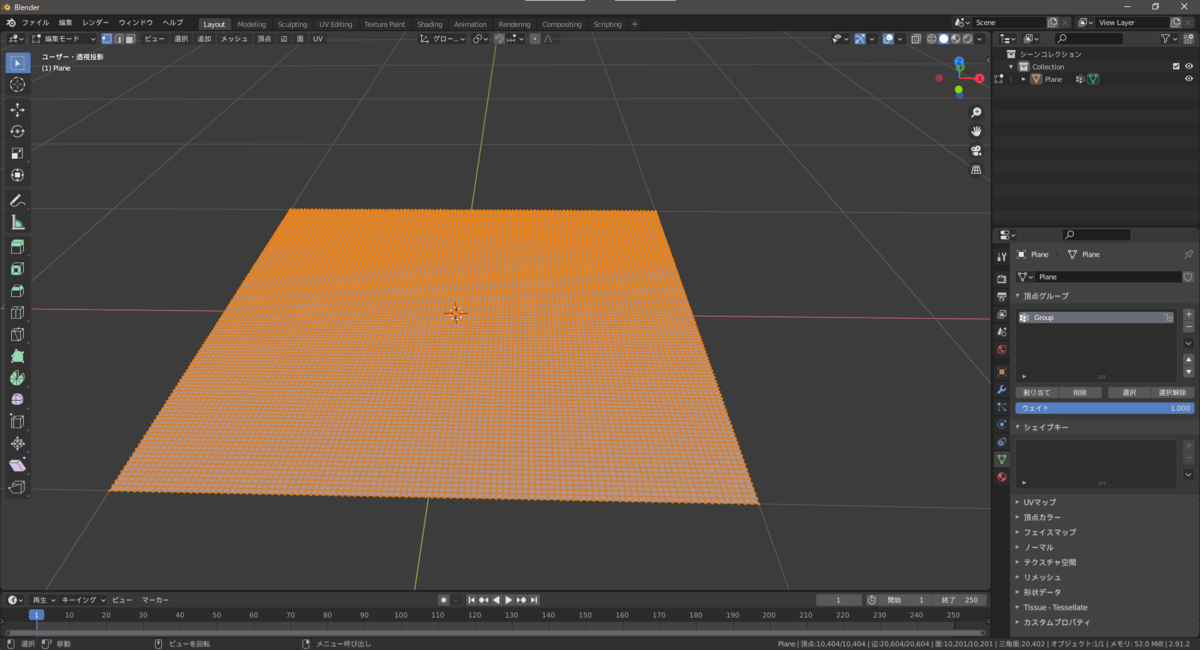Click the pan view hand icon
Screen dimensions: 1200x650
click(x=976, y=131)
